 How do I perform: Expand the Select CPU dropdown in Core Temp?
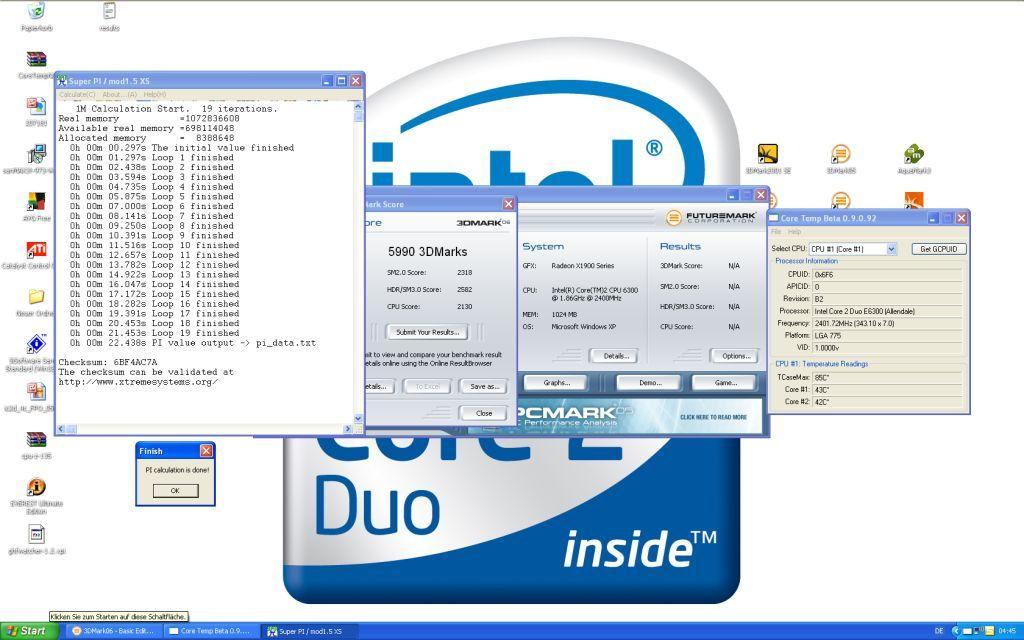tap(891, 249)
